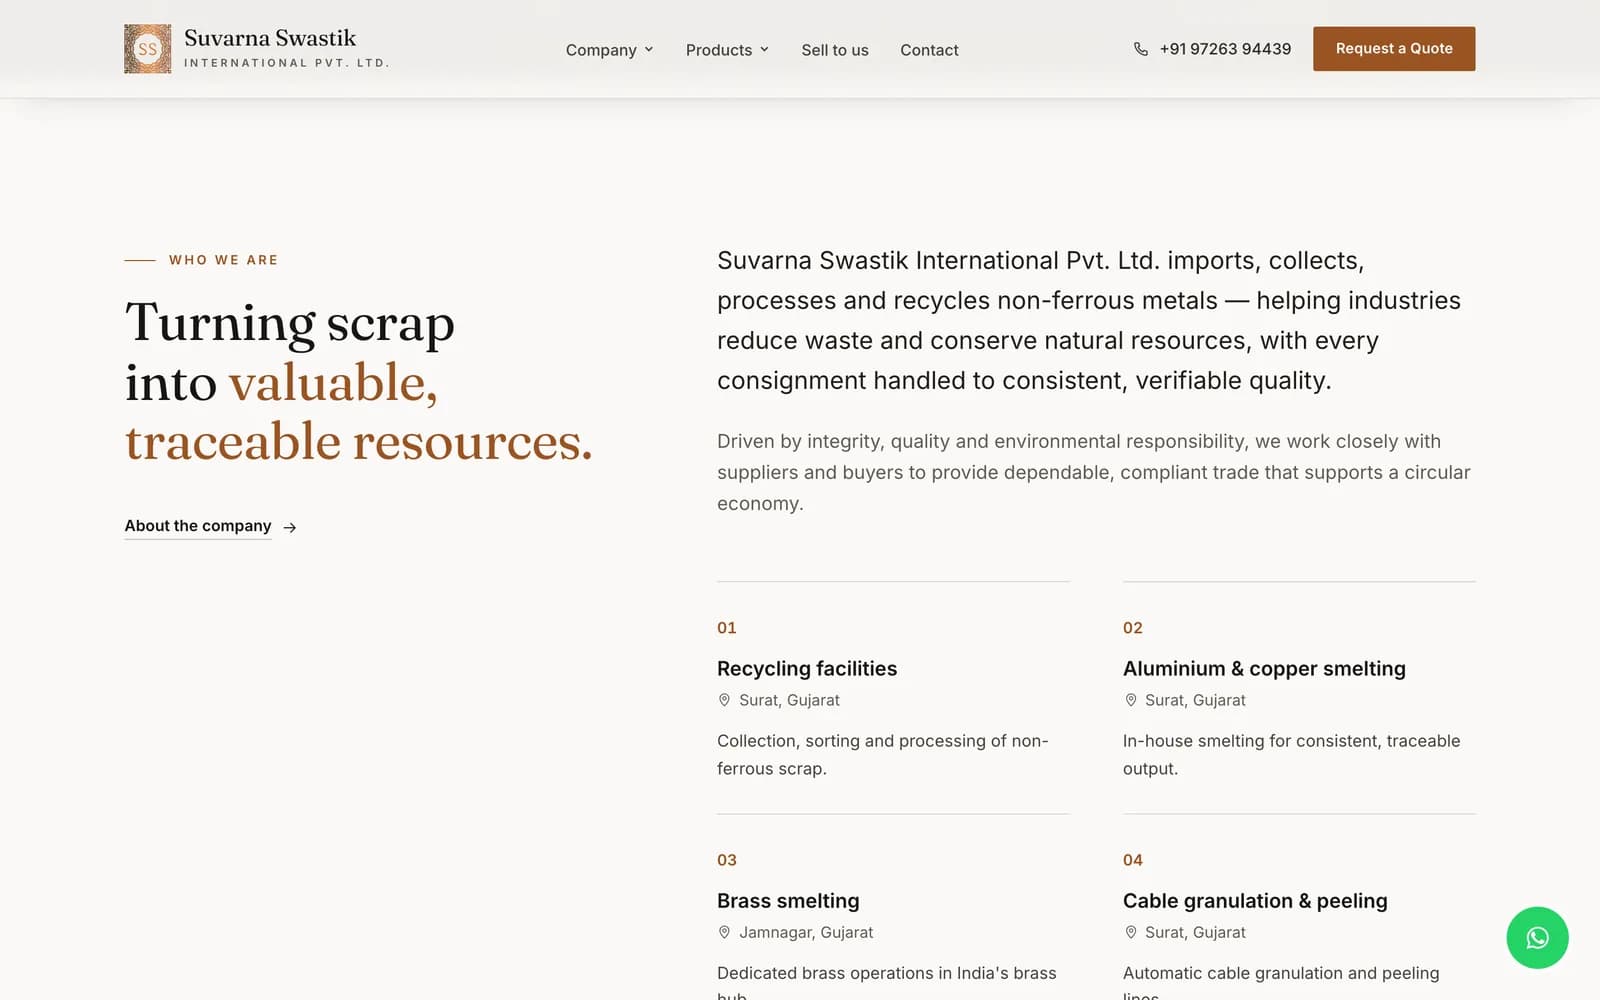Click the phone handset icon in header

[1141, 49]
